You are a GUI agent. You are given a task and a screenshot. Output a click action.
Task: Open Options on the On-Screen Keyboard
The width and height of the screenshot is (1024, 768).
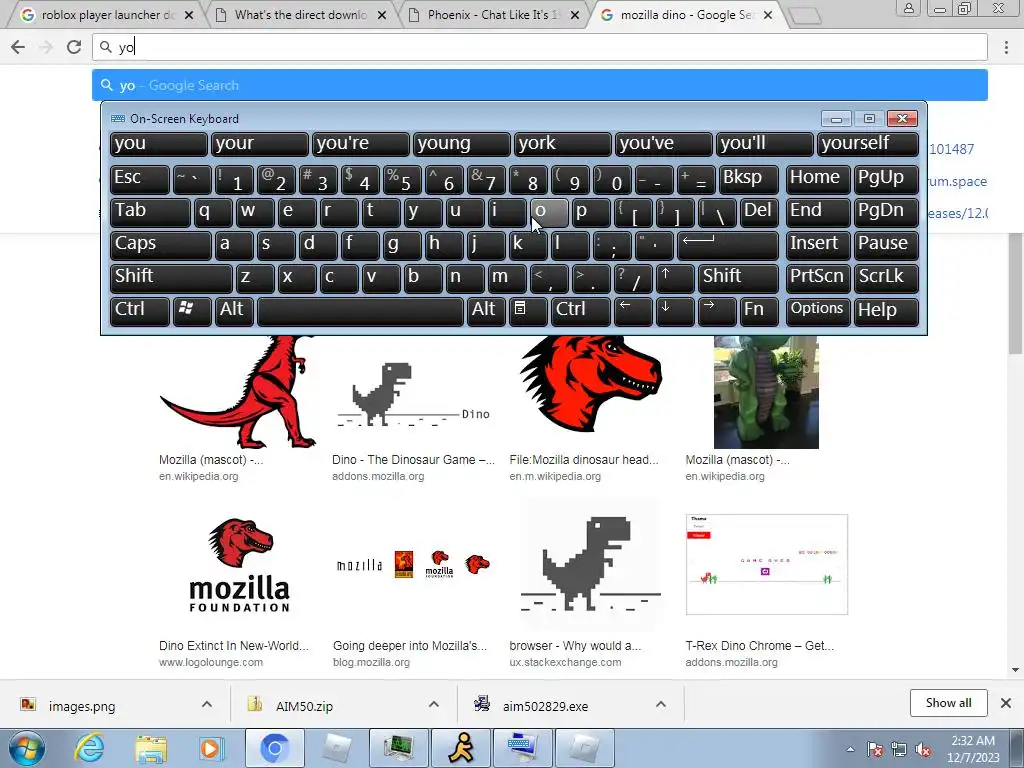(x=817, y=311)
